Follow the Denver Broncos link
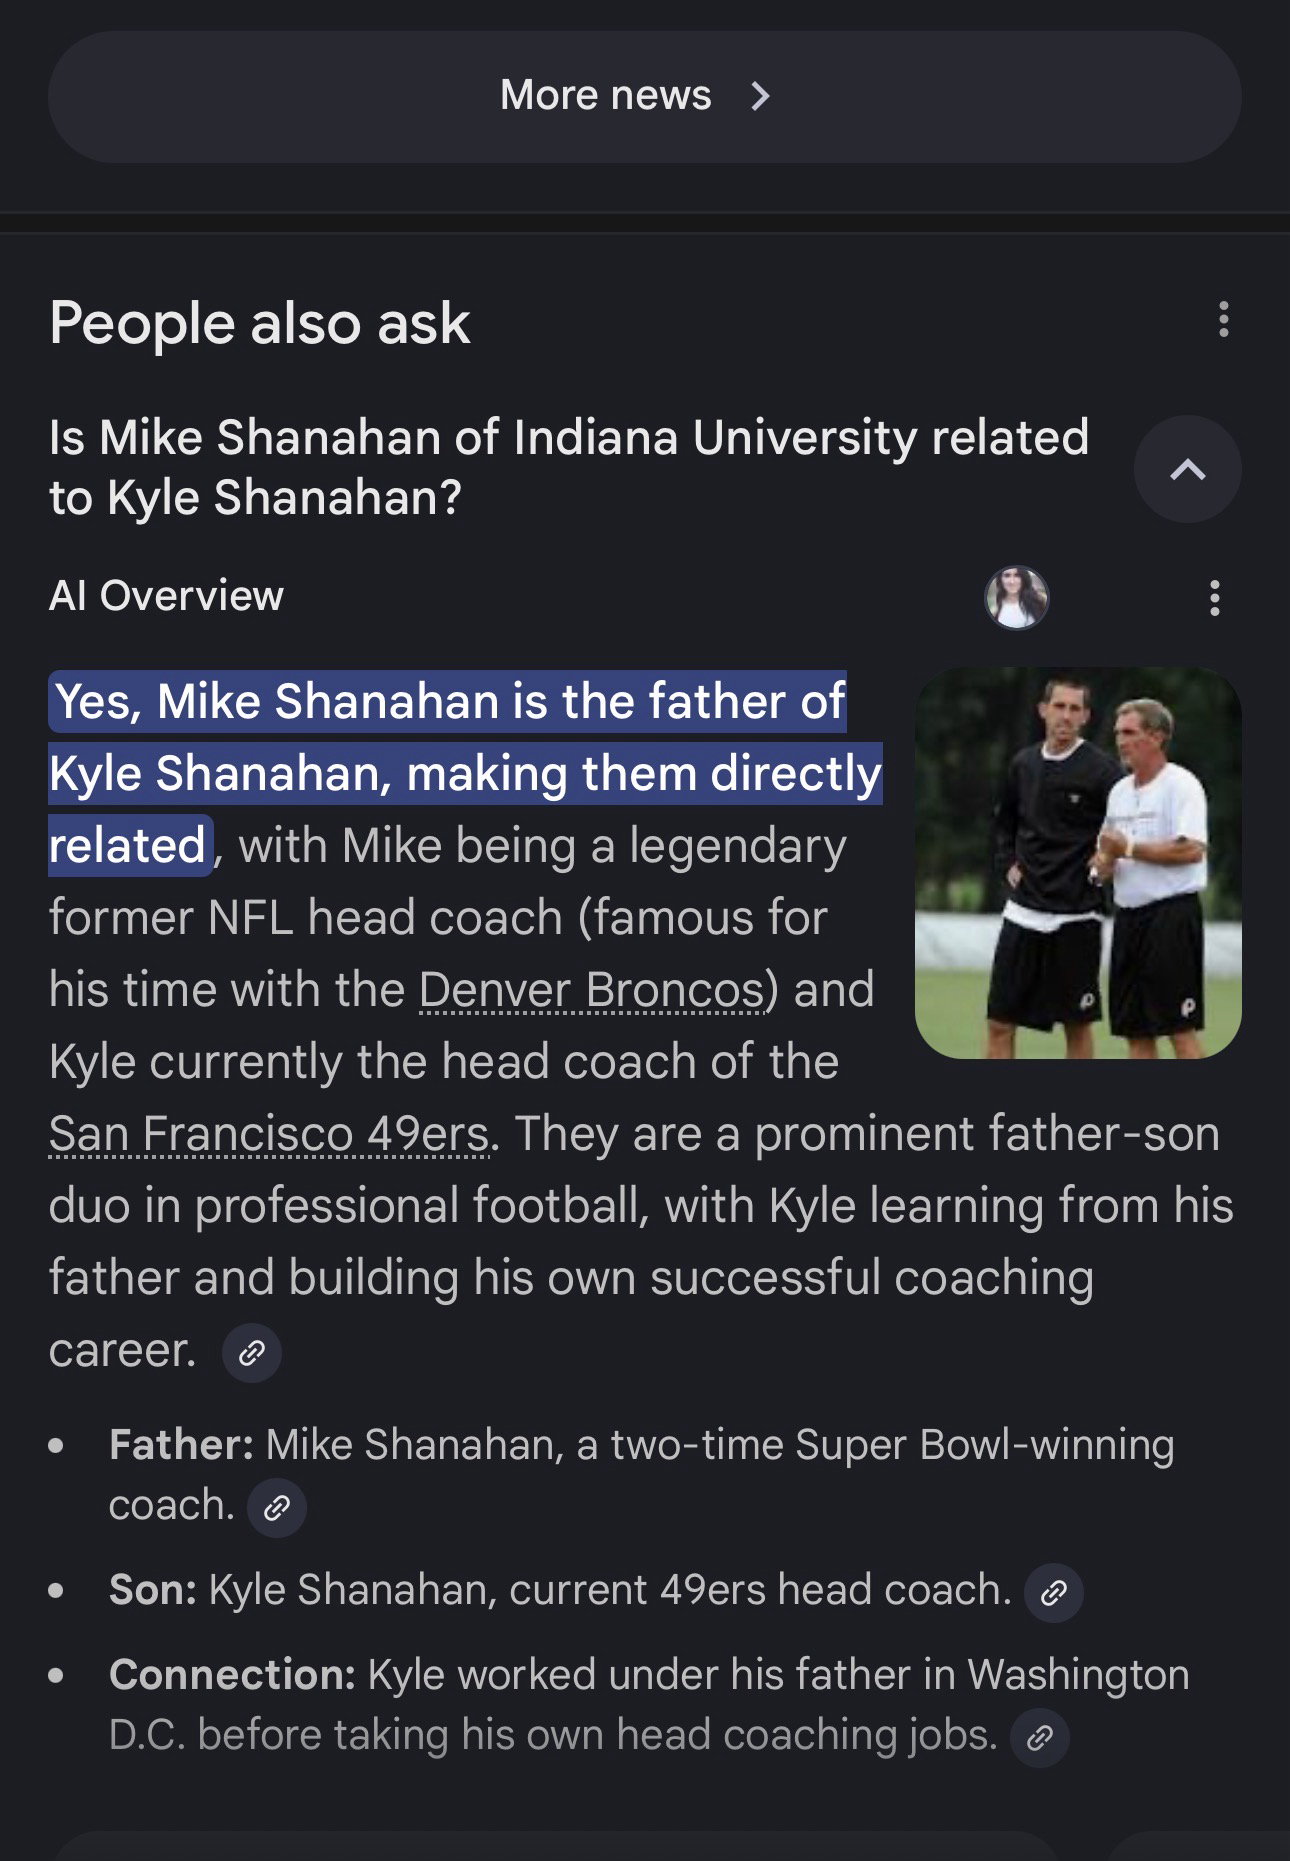1290x1861 pixels. (591, 990)
